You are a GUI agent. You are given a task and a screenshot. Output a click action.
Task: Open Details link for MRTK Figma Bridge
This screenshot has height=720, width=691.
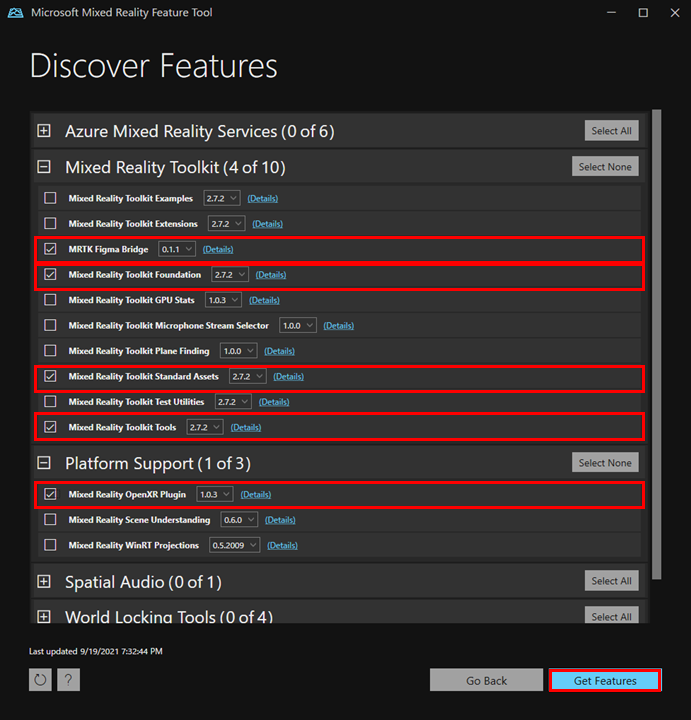pos(218,249)
